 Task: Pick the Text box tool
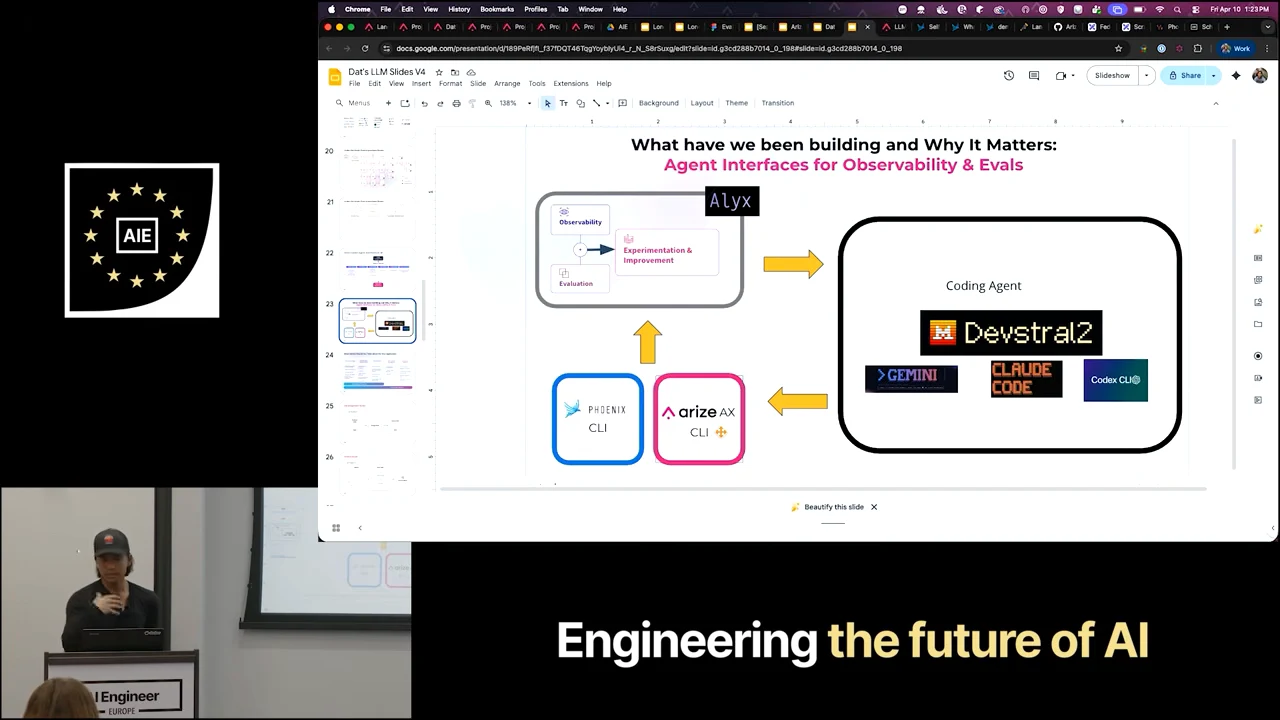tap(563, 103)
